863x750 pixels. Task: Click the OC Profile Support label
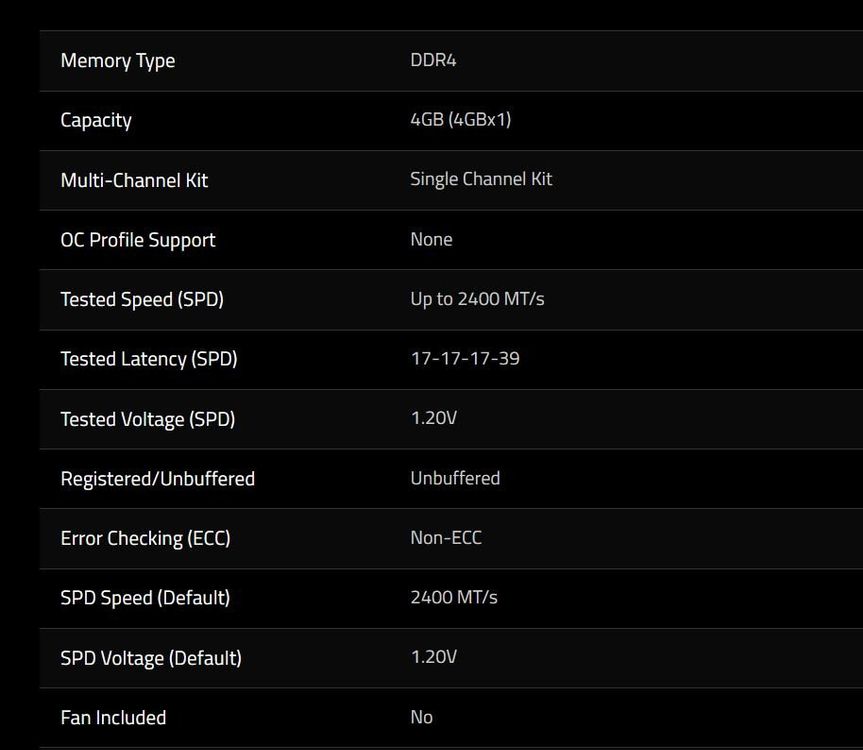(138, 240)
